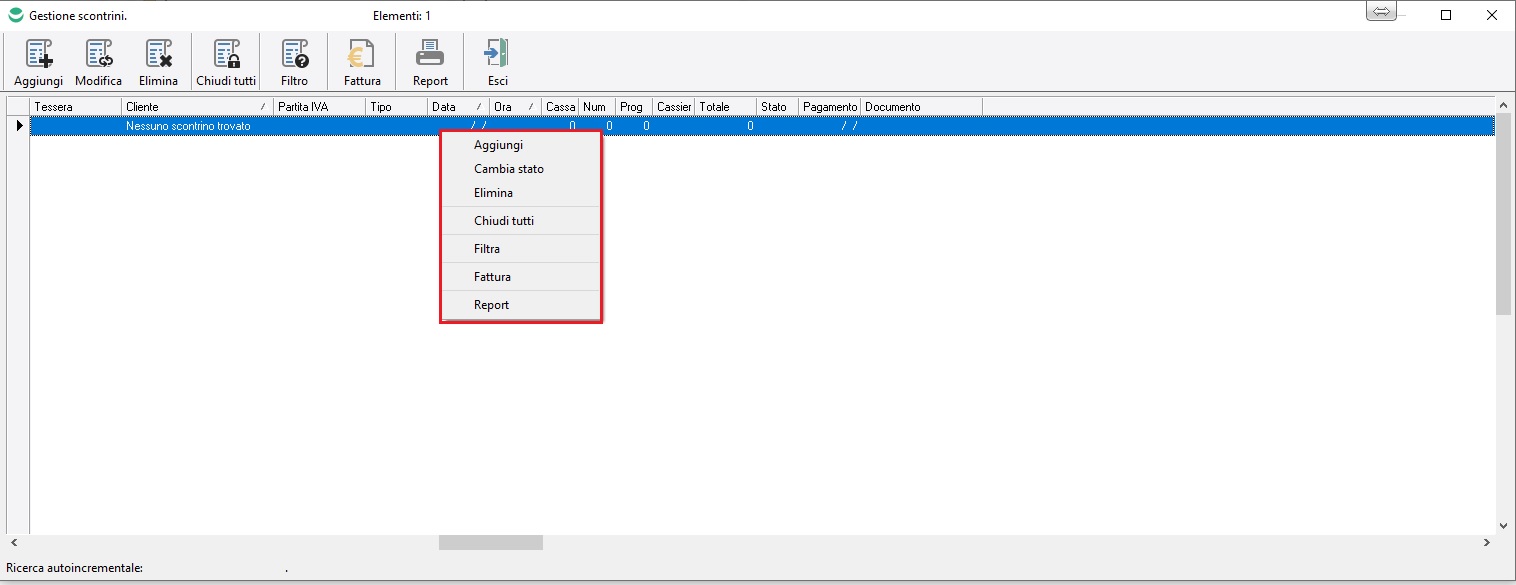The image size is (1516, 585).
Task: Sort by the Ora column header
Action: (x=514, y=107)
